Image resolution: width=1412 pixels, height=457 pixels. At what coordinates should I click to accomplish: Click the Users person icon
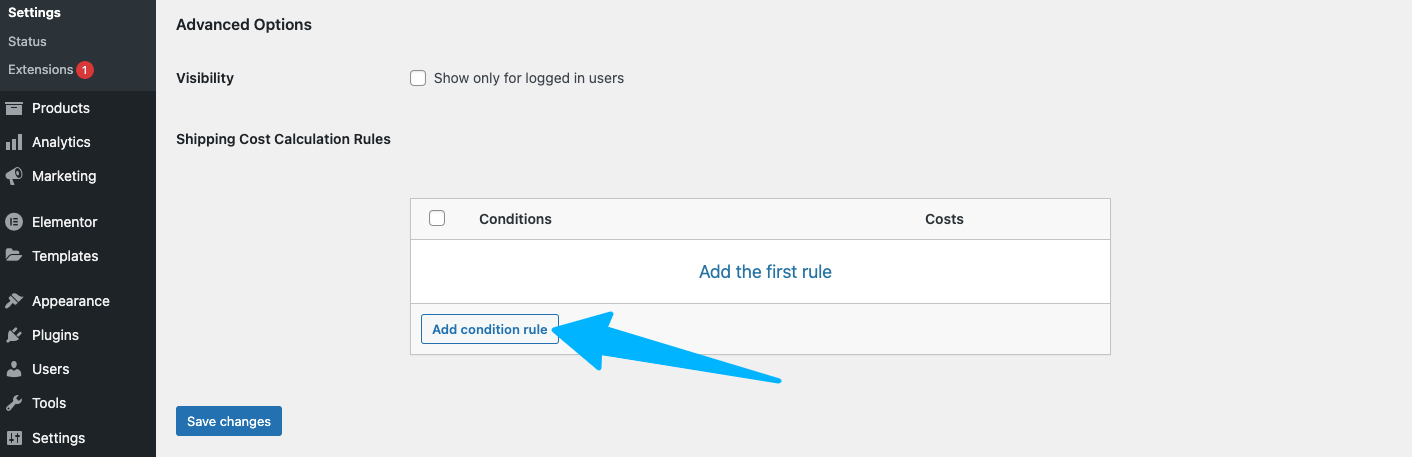(14, 369)
